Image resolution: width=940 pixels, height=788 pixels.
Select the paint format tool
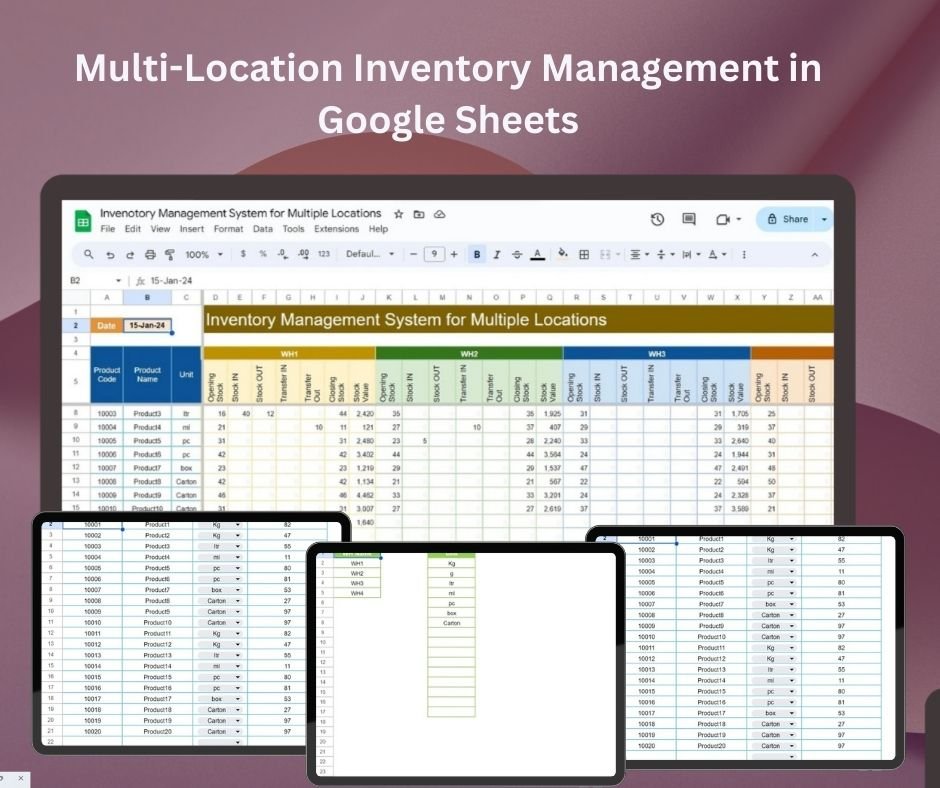coord(170,255)
